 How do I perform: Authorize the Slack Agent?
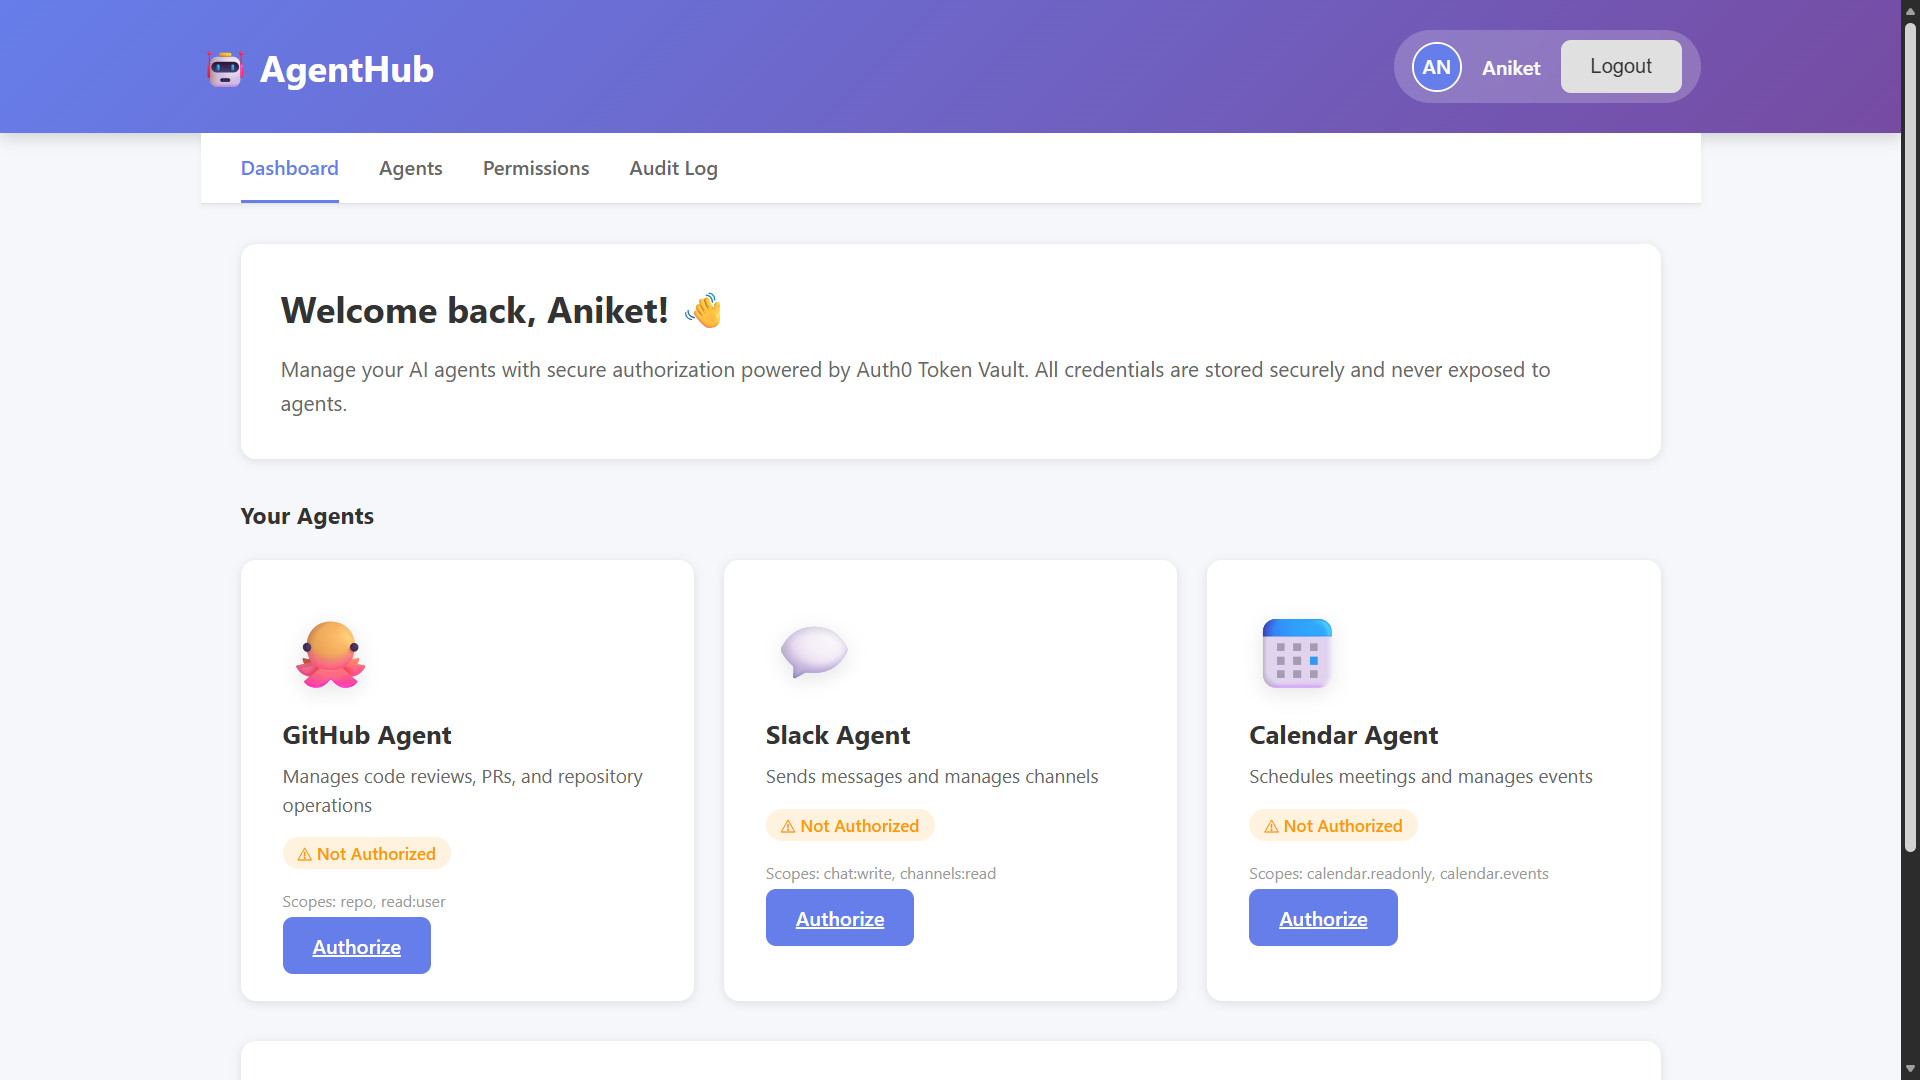coord(839,918)
